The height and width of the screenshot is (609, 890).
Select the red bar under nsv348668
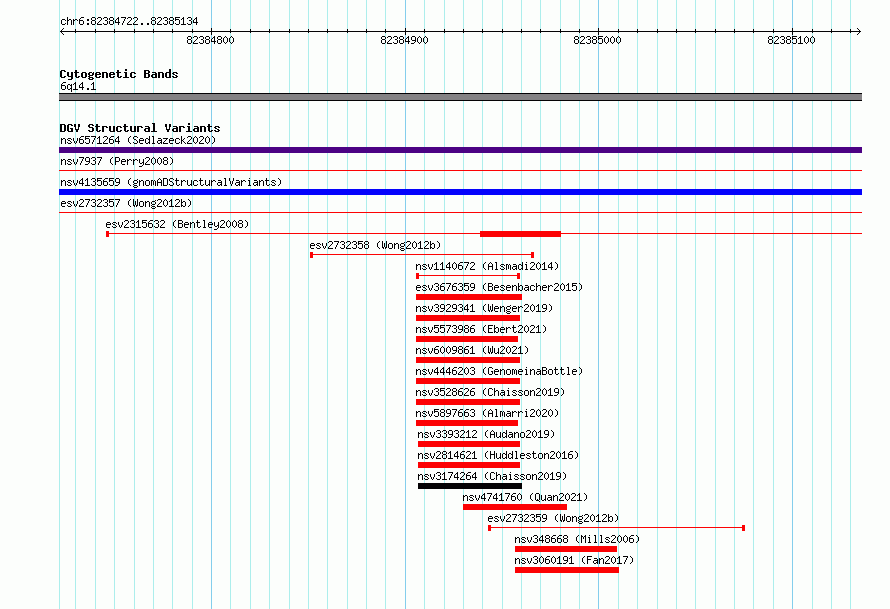pos(566,549)
